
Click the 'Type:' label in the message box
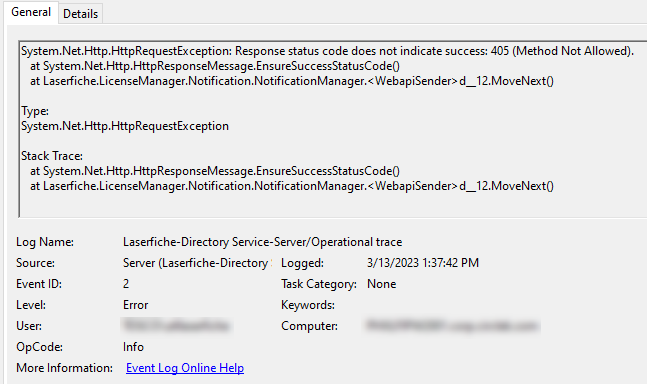pyautogui.click(x=35, y=111)
